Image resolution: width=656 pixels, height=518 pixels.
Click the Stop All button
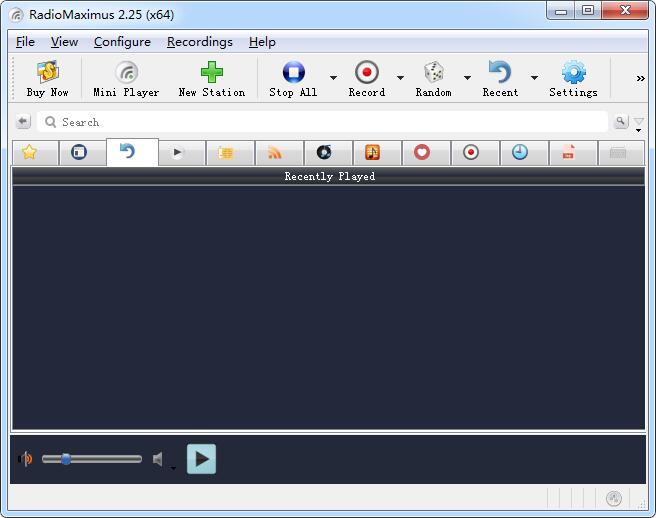point(293,79)
